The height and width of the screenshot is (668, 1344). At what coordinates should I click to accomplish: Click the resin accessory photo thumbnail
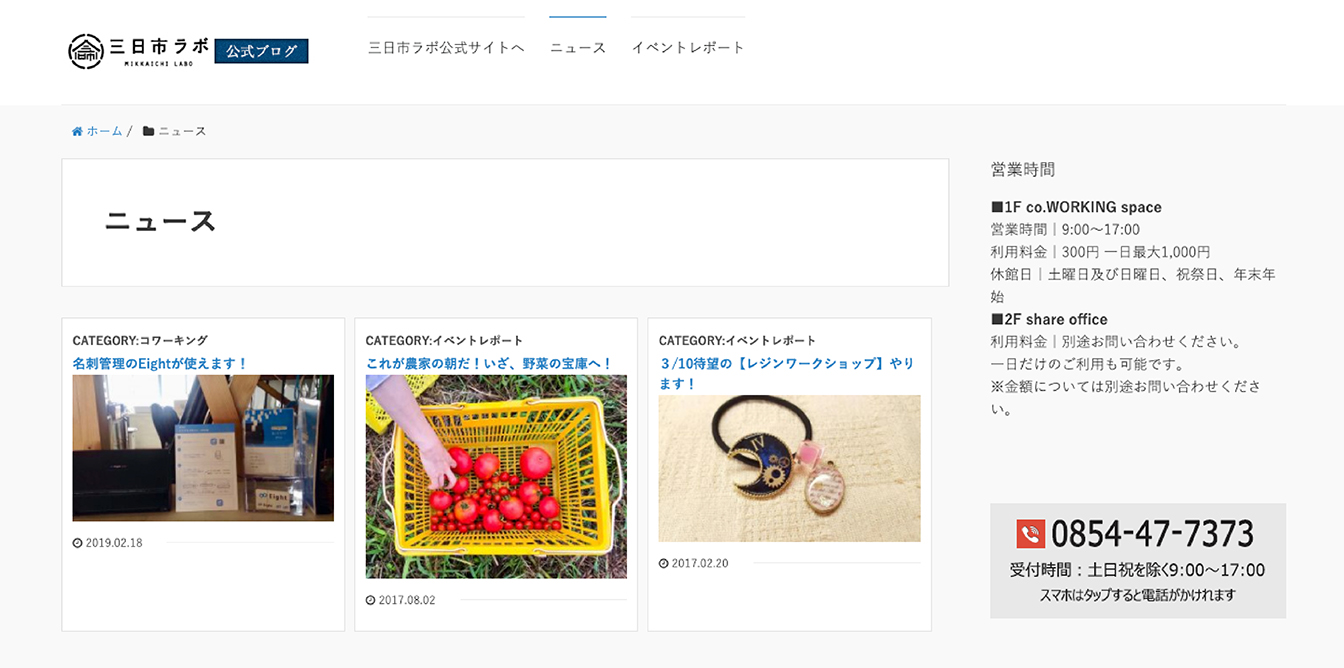point(789,468)
